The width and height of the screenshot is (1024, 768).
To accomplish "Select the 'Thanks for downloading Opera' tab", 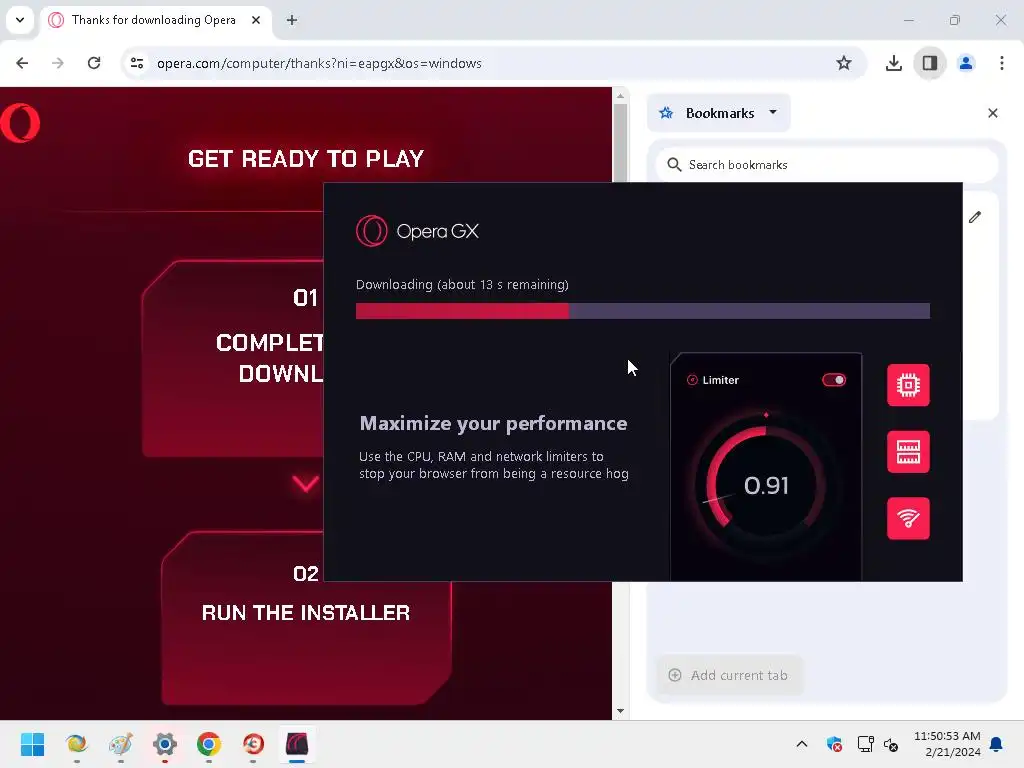I will click(154, 20).
